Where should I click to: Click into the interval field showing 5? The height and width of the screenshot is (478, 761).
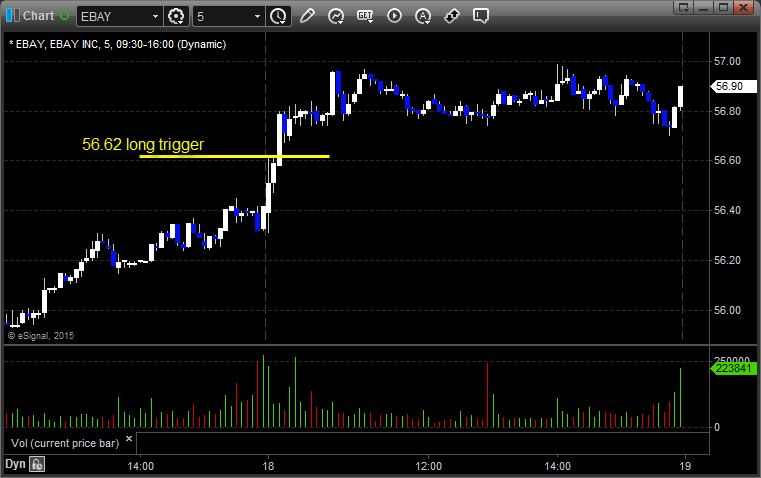click(x=222, y=16)
